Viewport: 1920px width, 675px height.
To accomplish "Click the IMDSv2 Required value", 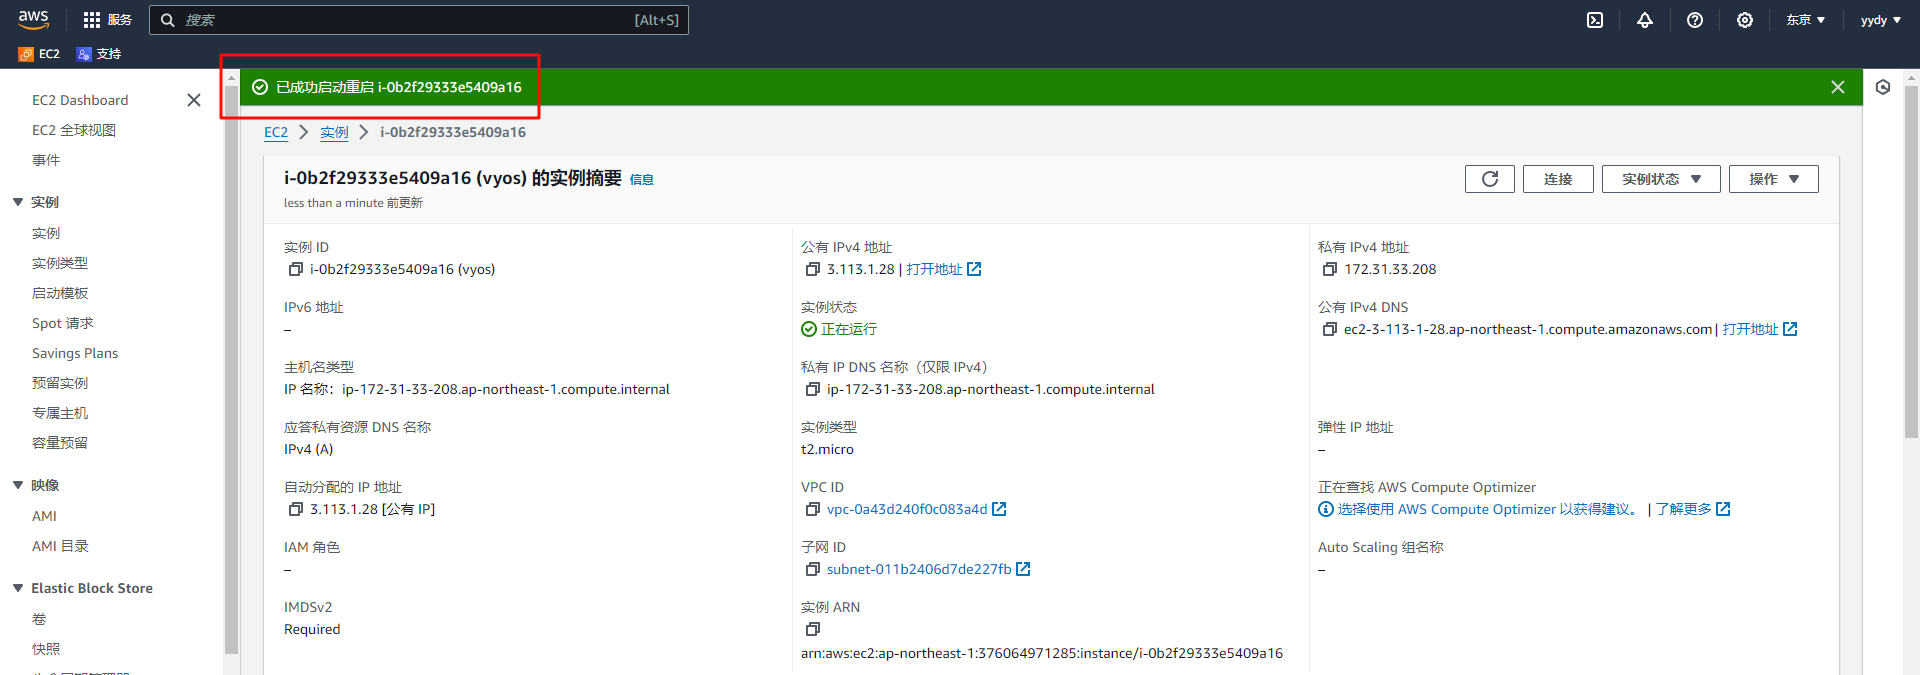I will 312,629.
